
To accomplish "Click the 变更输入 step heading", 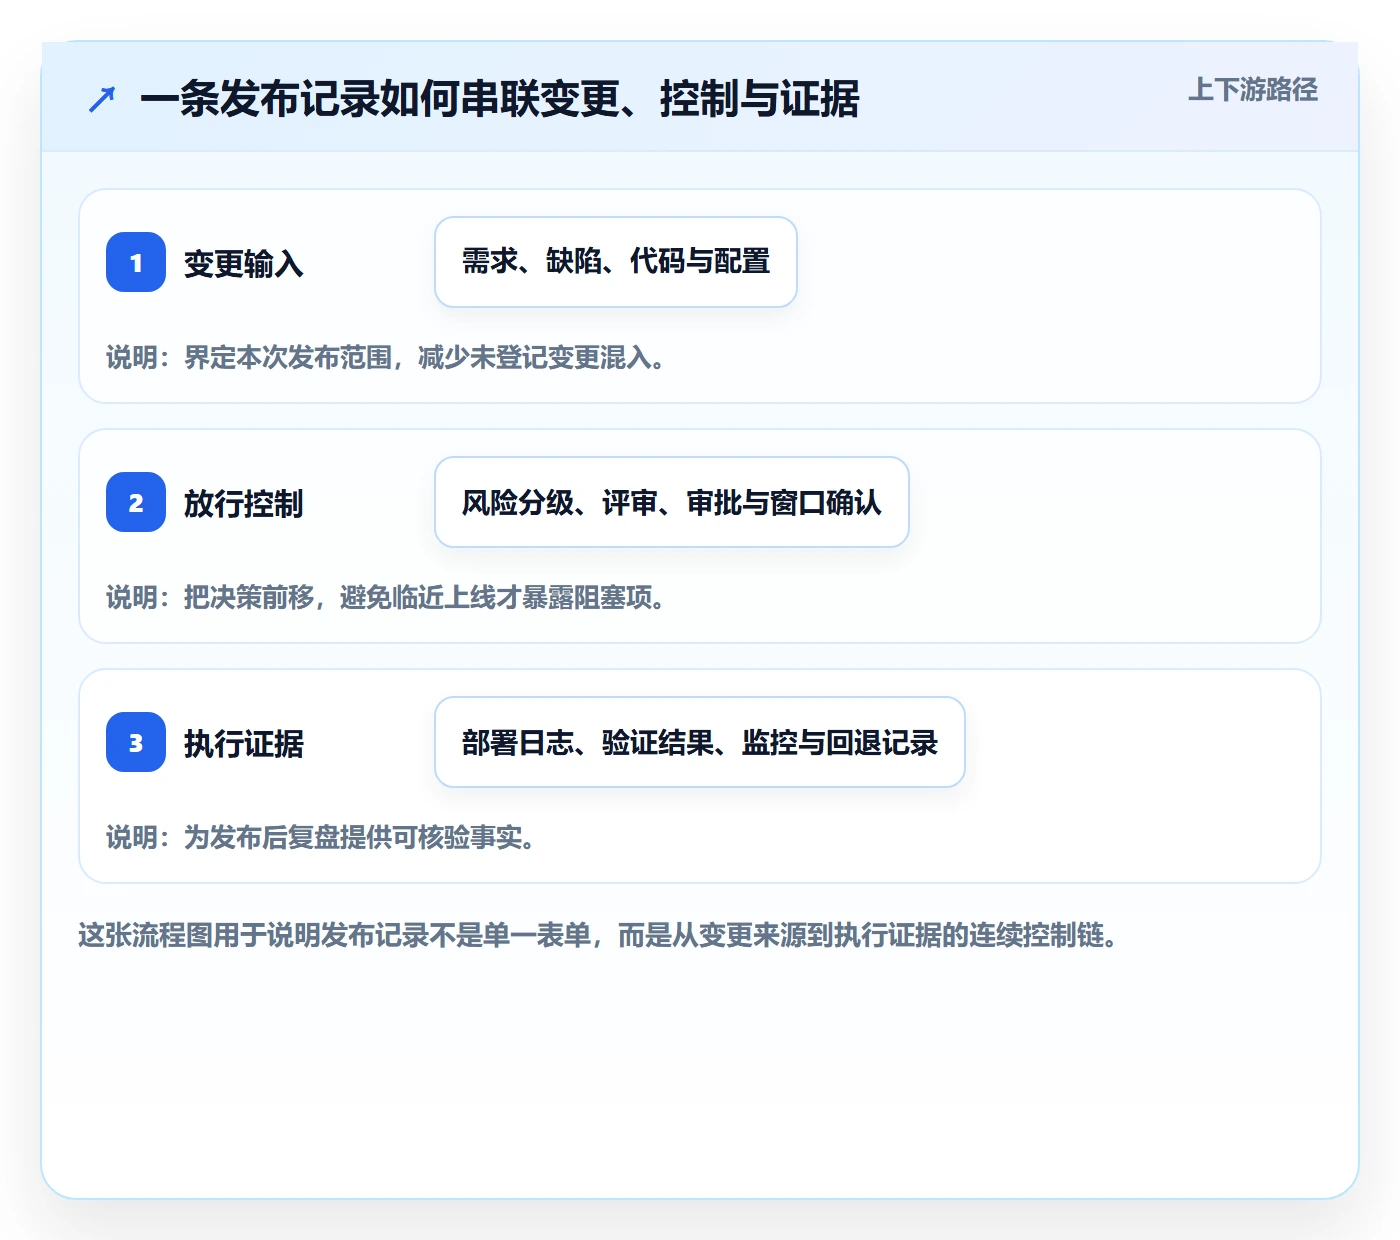I will tap(244, 264).
